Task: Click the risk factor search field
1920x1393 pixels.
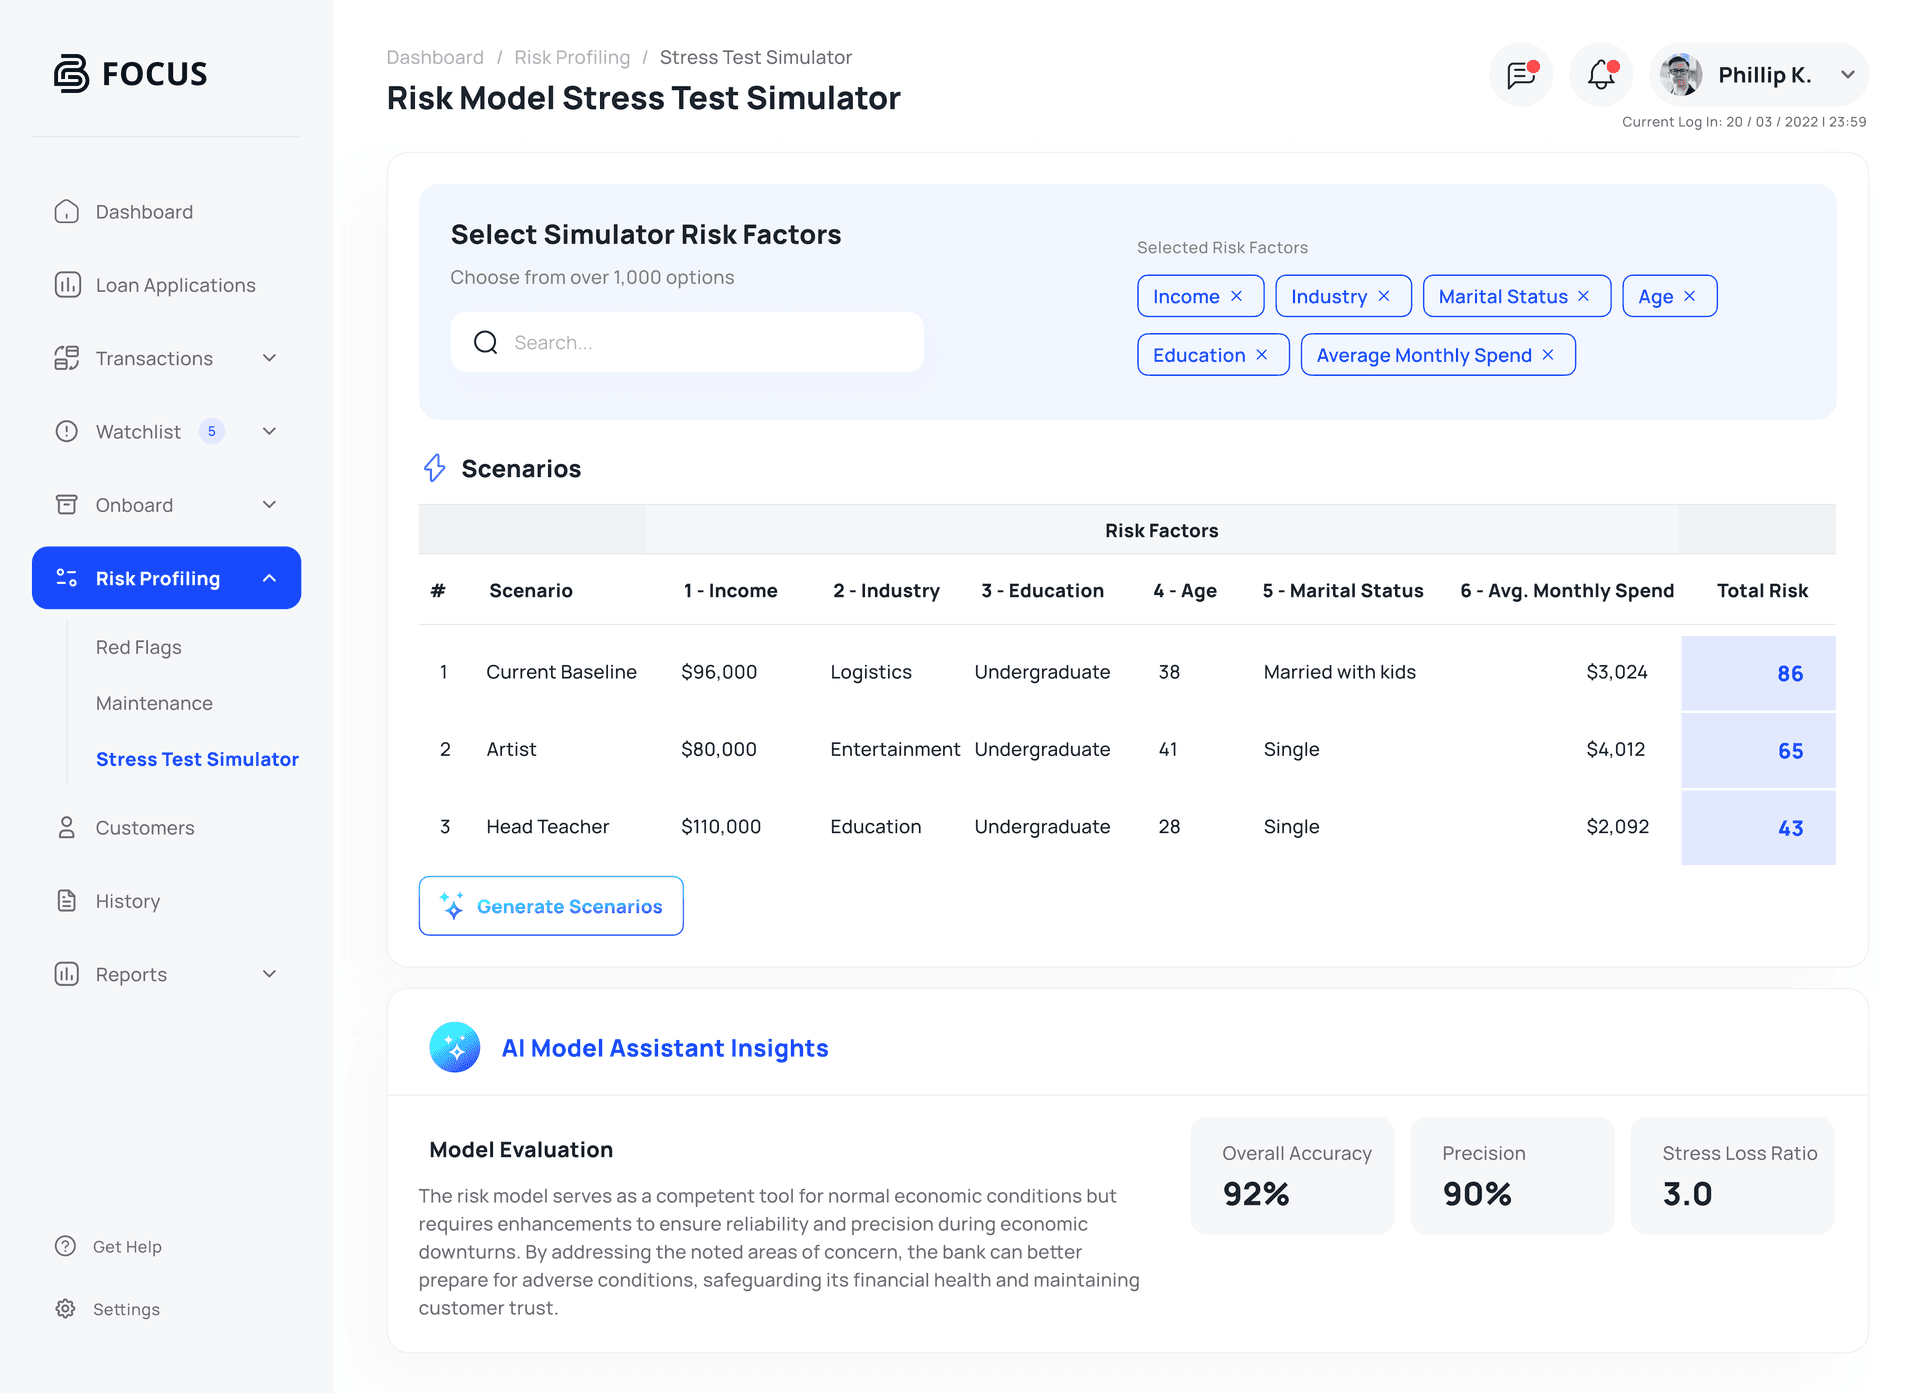Action: (x=690, y=342)
